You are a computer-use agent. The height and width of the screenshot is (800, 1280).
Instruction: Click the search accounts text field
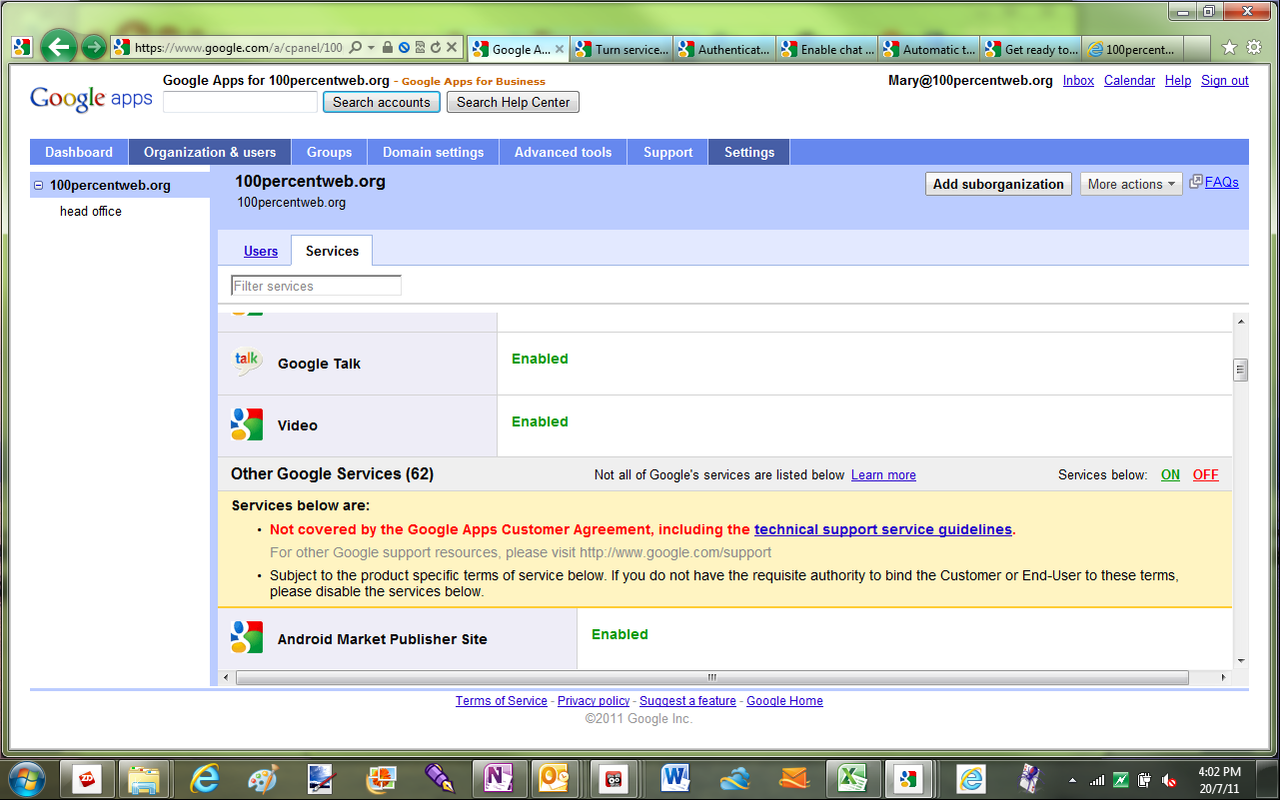click(240, 102)
